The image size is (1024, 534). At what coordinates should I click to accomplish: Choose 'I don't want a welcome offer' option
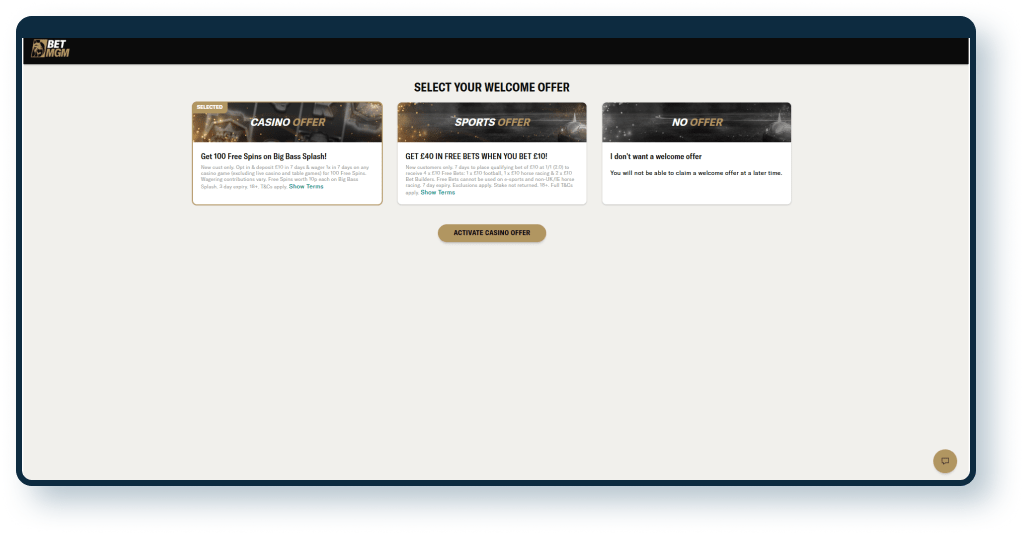coord(656,157)
